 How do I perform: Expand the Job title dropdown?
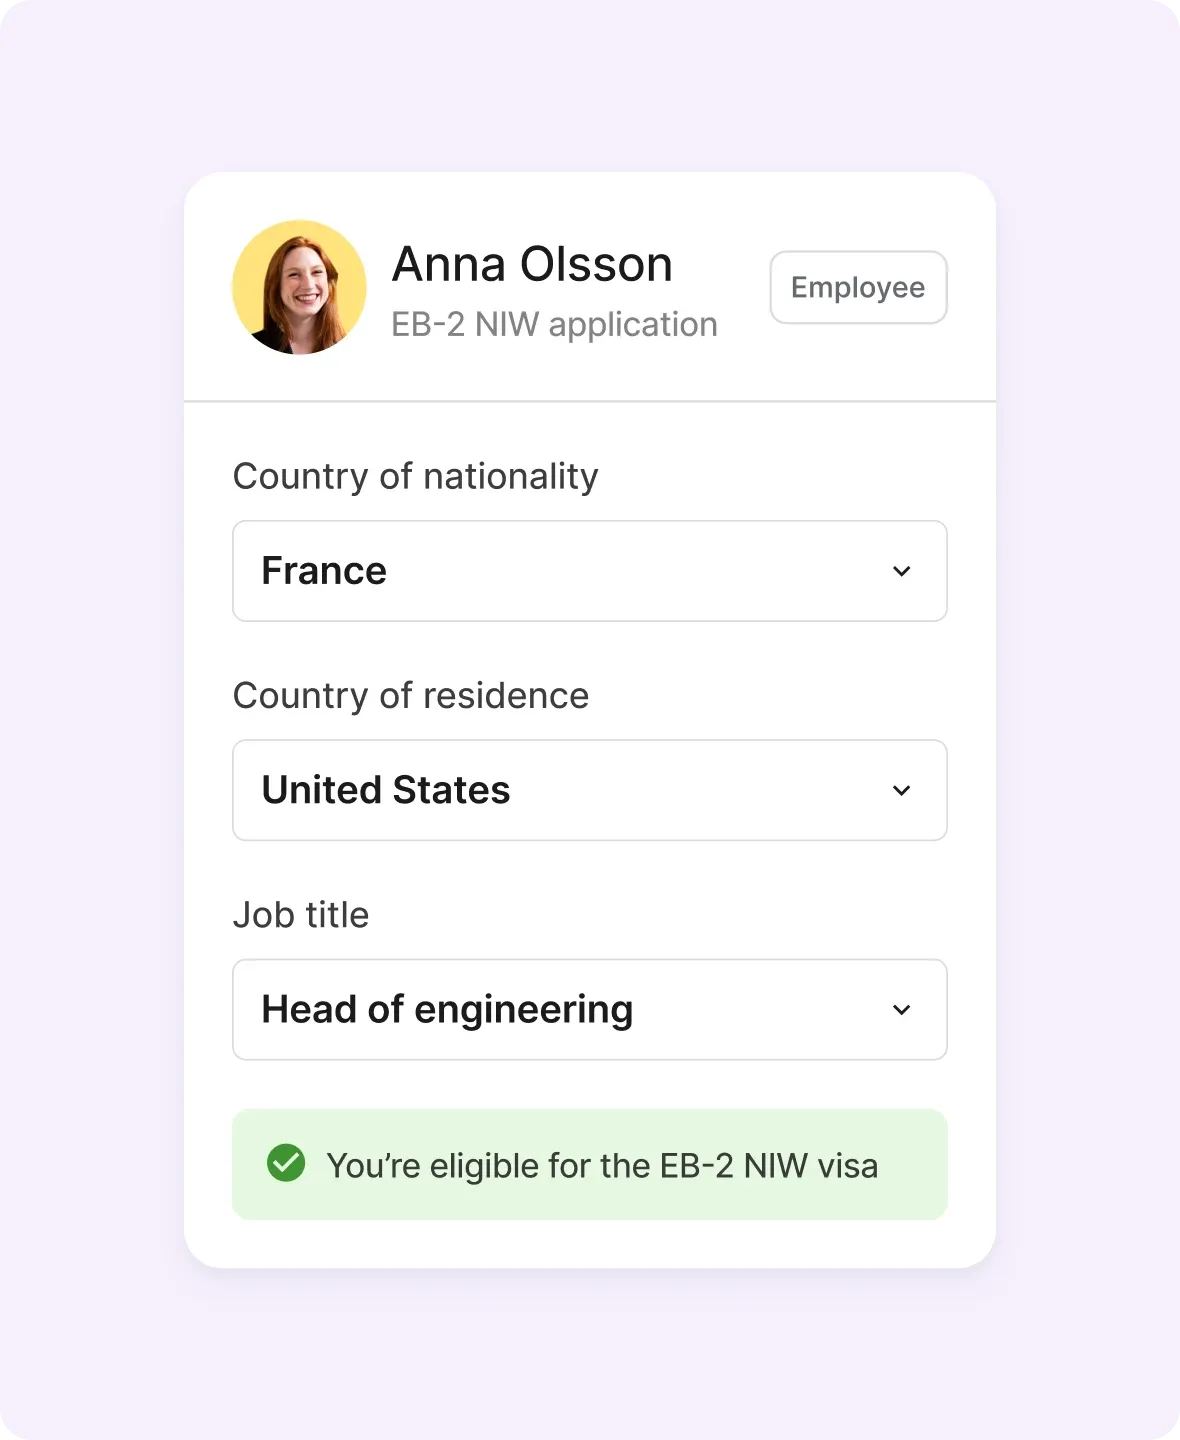(x=589, y=1010)
